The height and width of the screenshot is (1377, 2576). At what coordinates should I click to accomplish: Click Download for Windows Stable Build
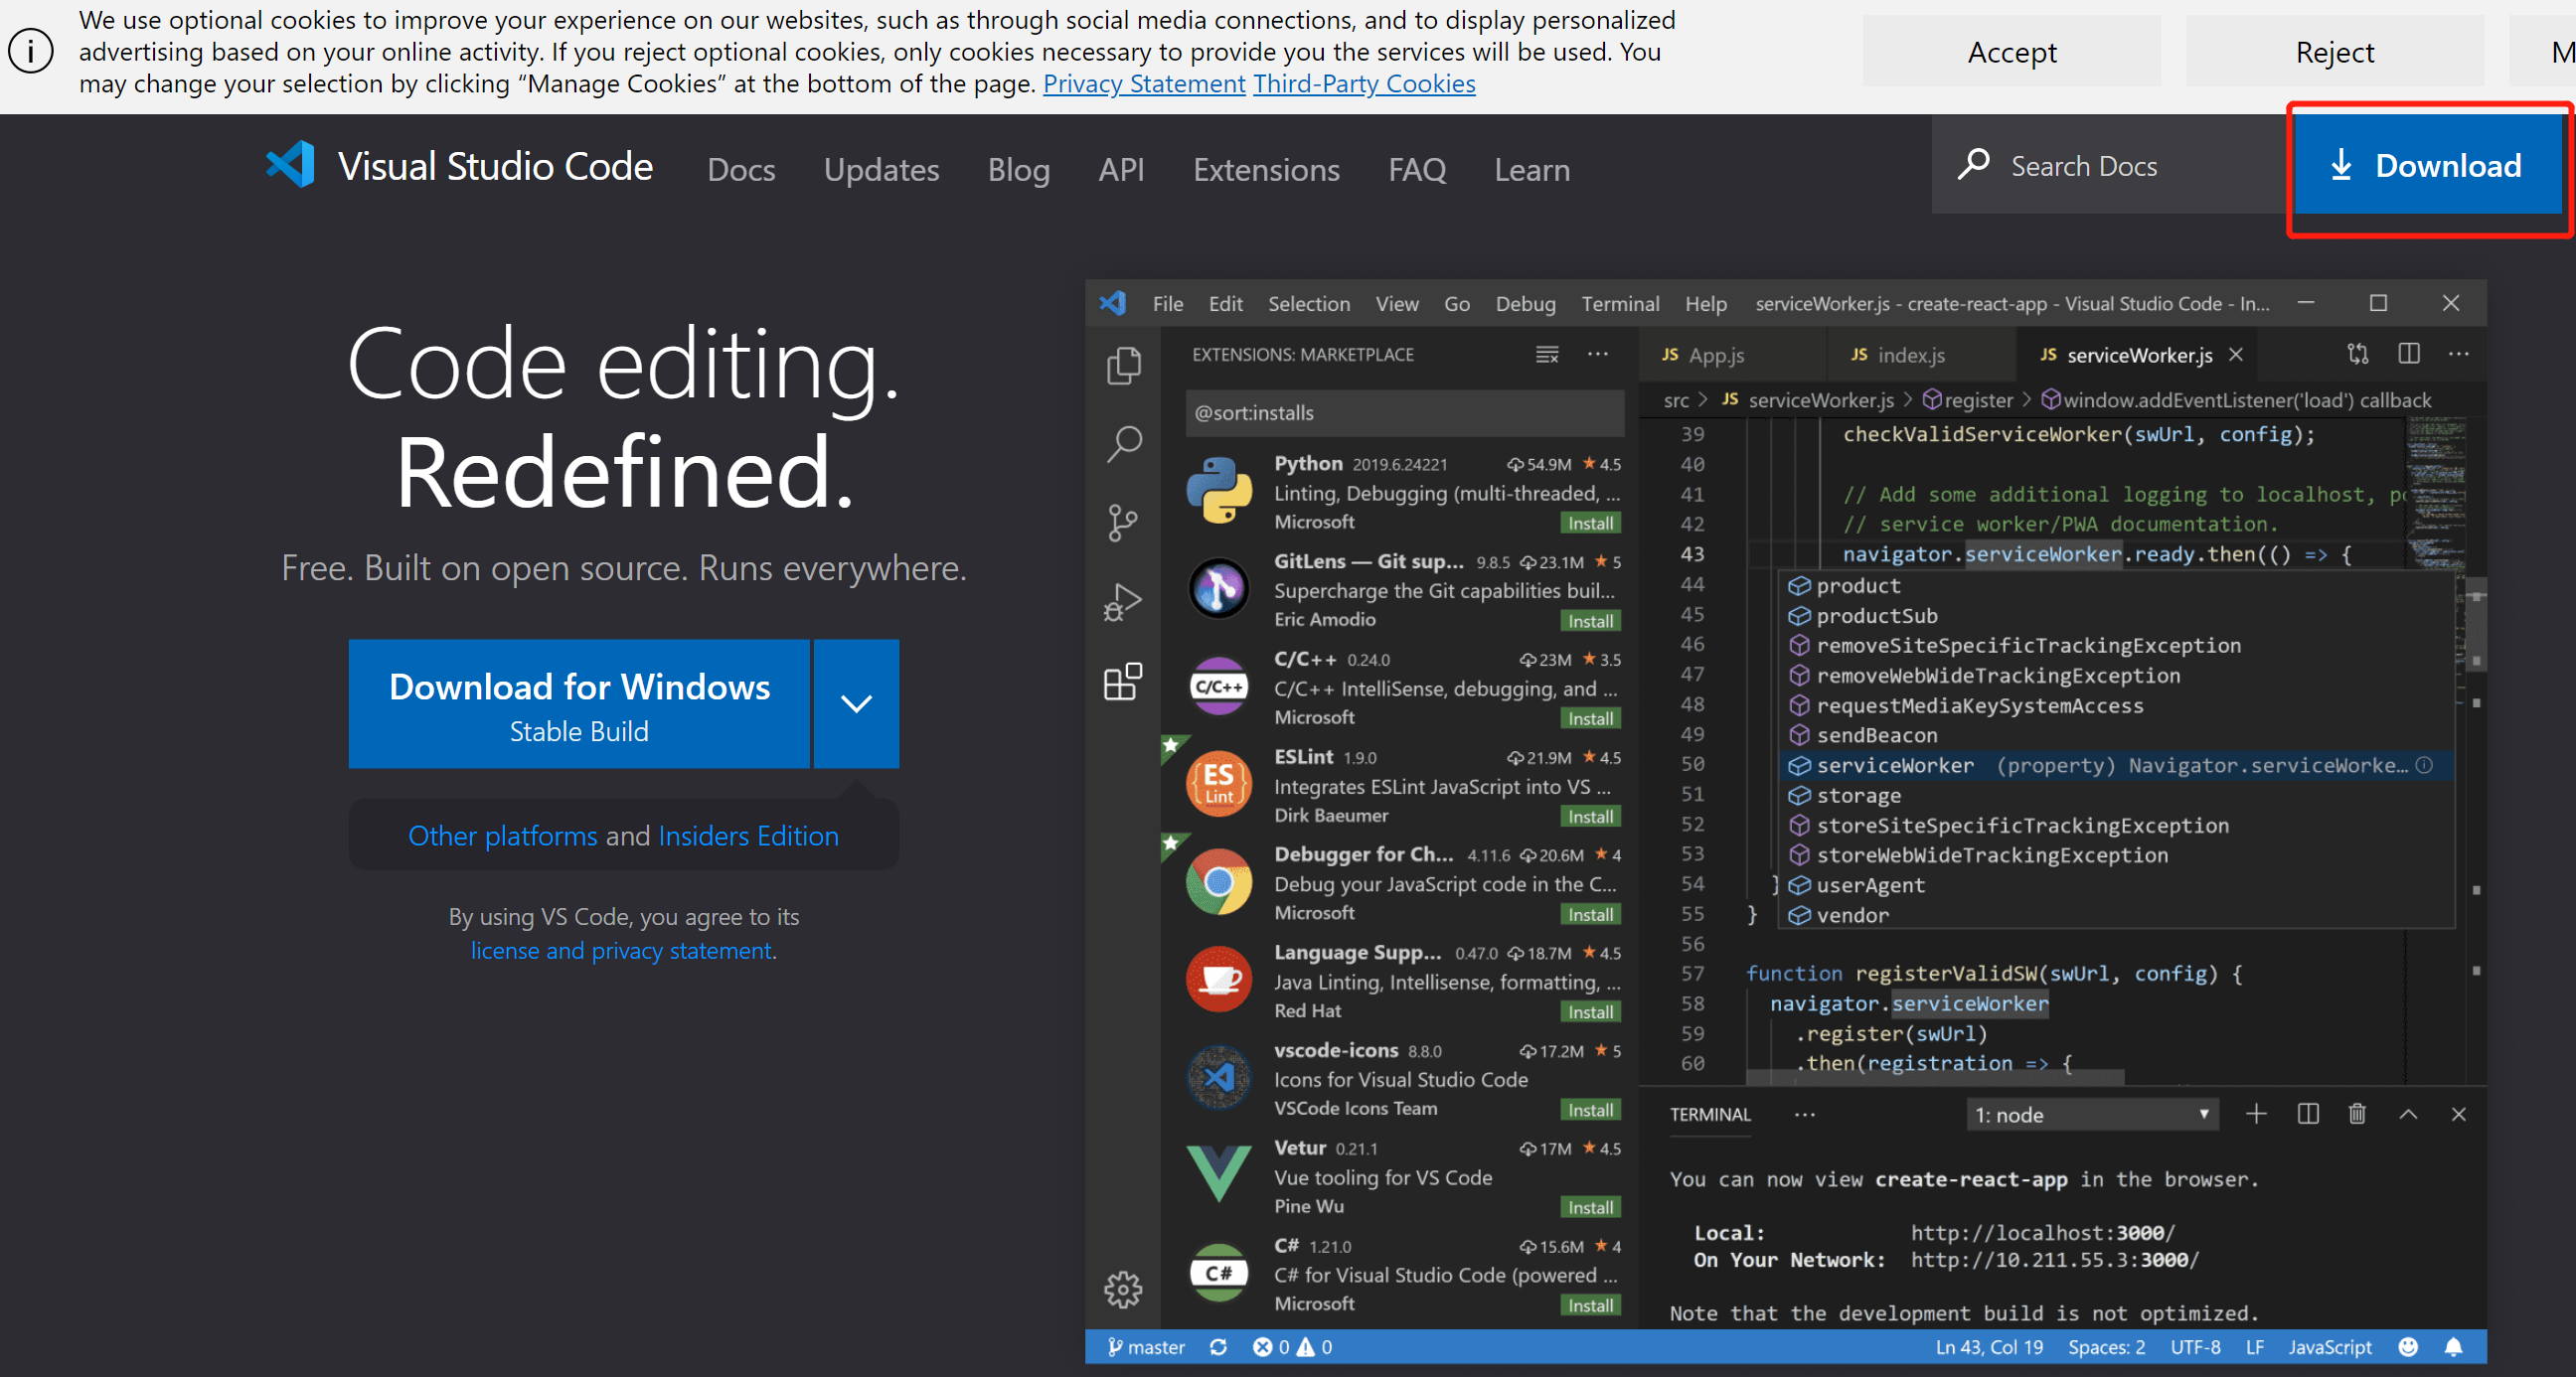[x=579, y=704]
